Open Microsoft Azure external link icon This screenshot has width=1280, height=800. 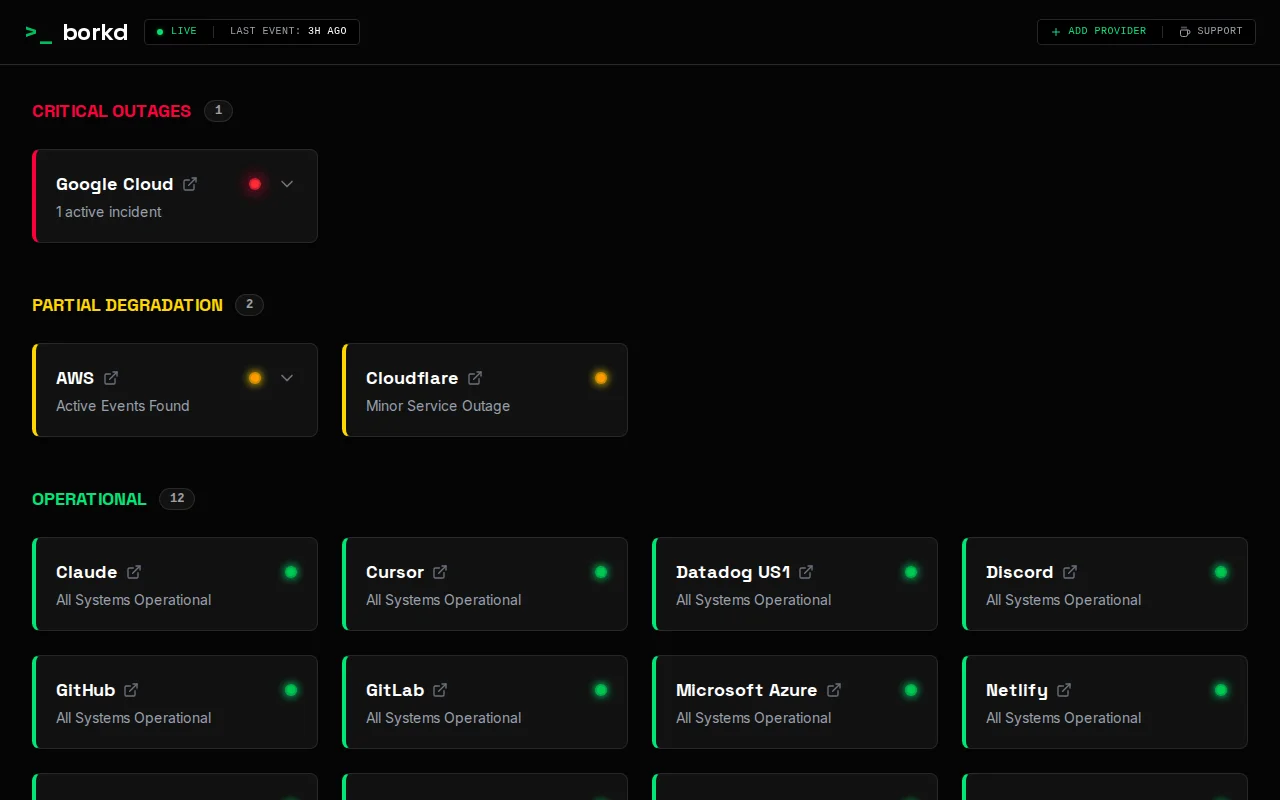click(x=834, y=690)
